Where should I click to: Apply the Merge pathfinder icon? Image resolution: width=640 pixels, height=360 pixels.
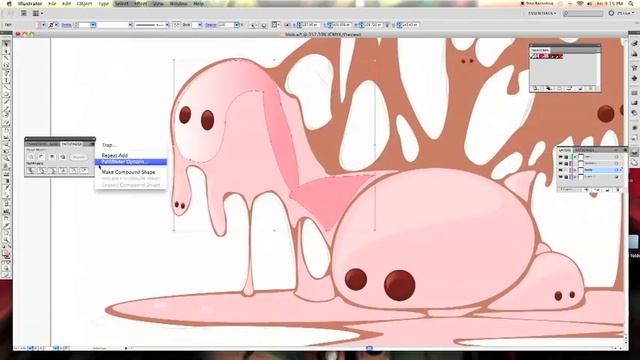coord(52,171)
